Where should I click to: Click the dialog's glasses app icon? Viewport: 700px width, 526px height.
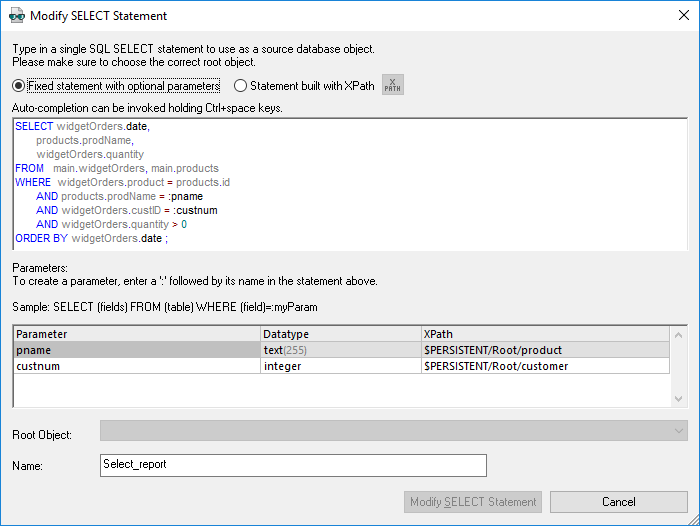tap(16, 16)
